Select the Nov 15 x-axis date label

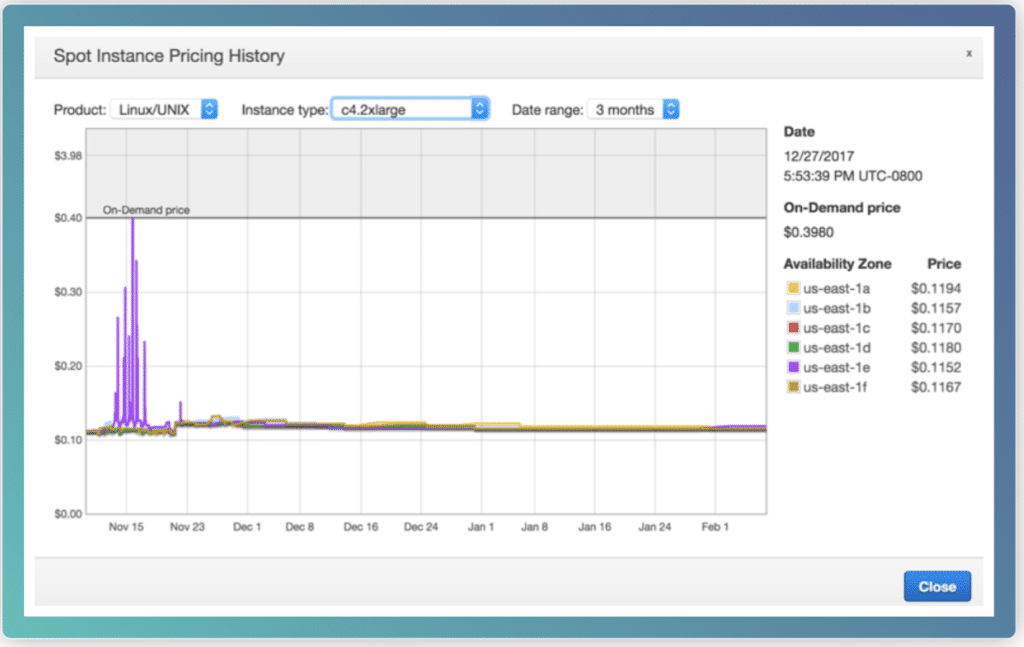pyautogui.click(x=126, y=526)
